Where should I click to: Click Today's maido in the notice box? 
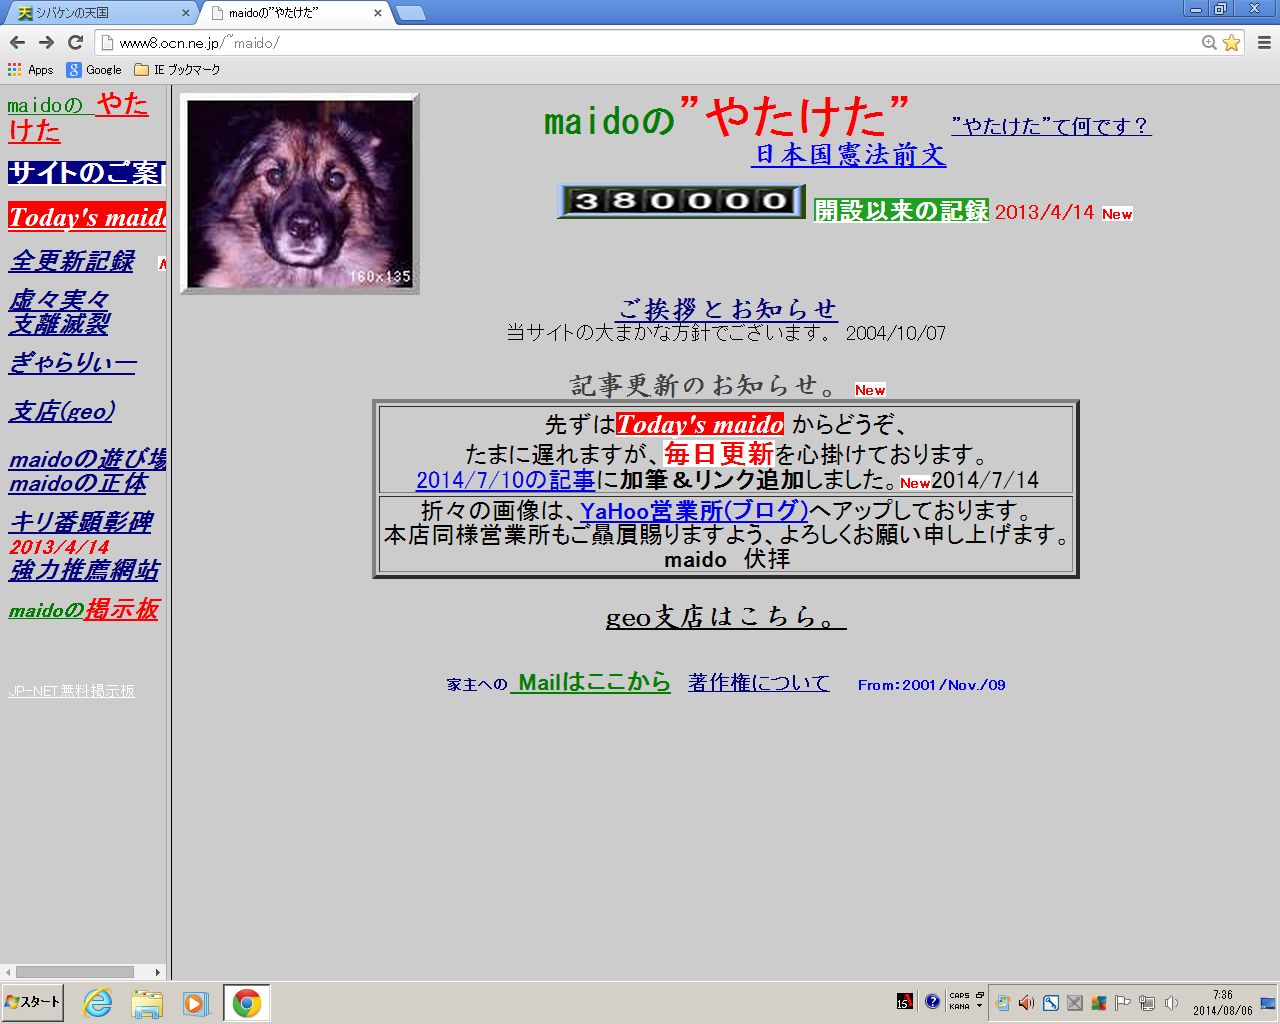pyautogui.click(x=700, y=424)
